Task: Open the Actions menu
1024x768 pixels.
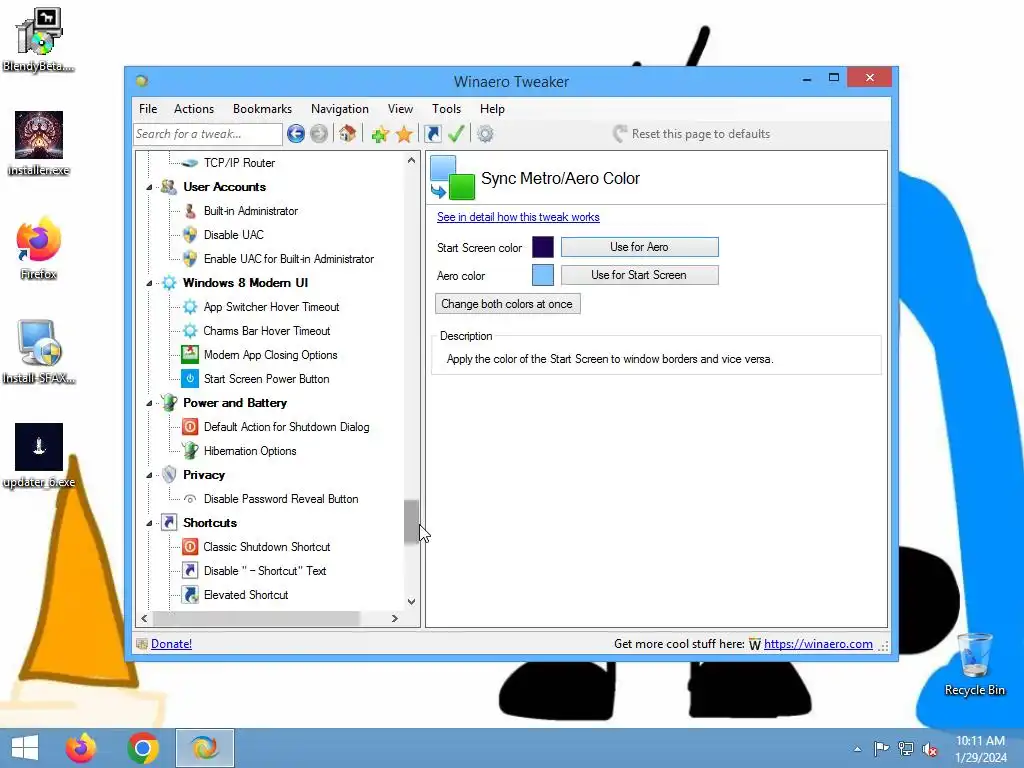Action: pos(194,109)
